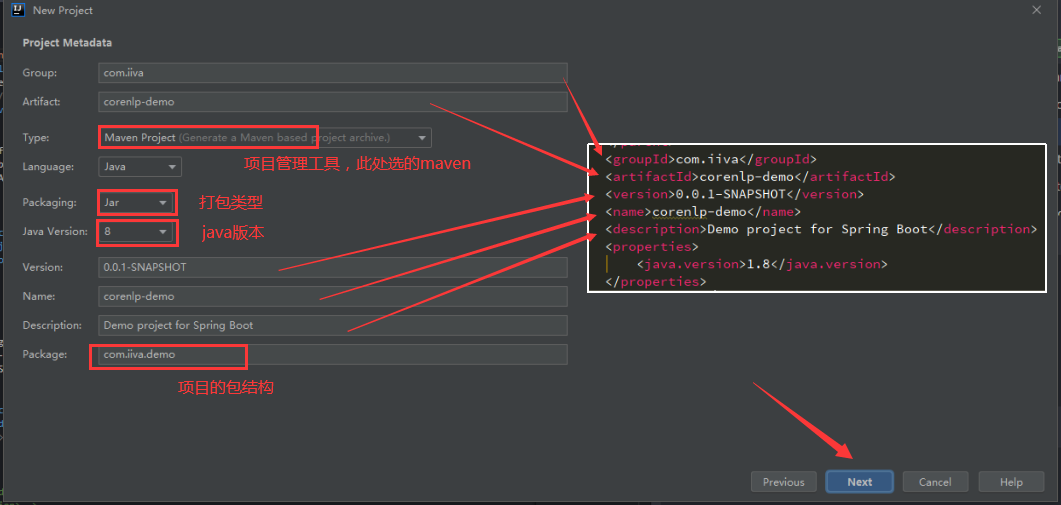
Task: Click the Java Version: label
Action: click(55, 232)
